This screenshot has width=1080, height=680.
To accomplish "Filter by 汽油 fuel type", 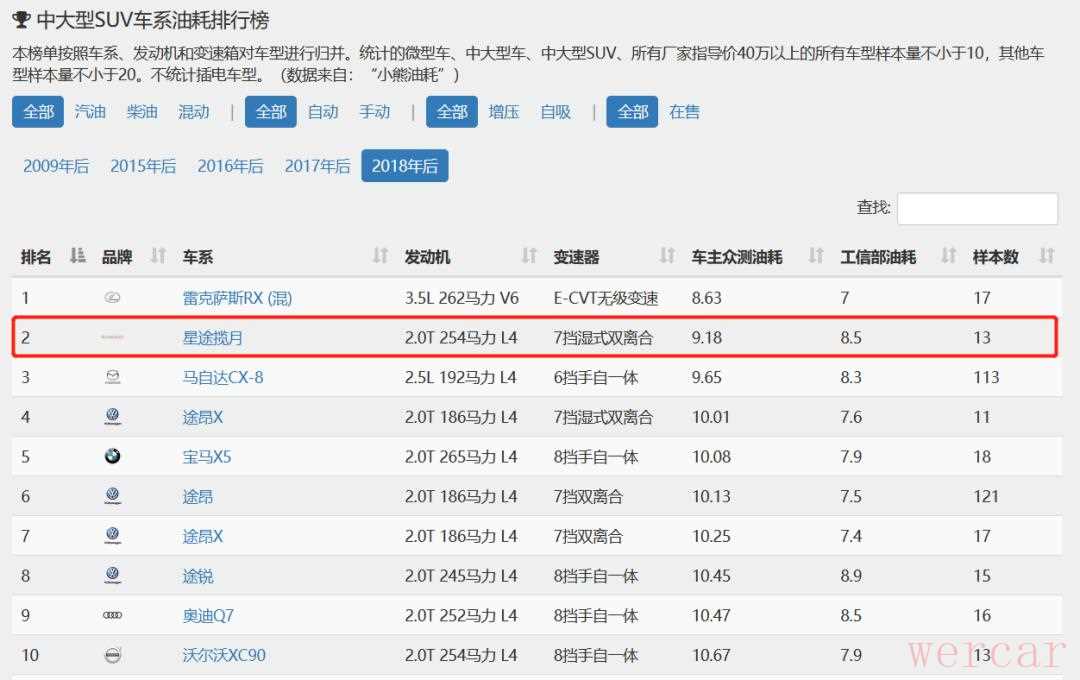I will tap(90, 112).
